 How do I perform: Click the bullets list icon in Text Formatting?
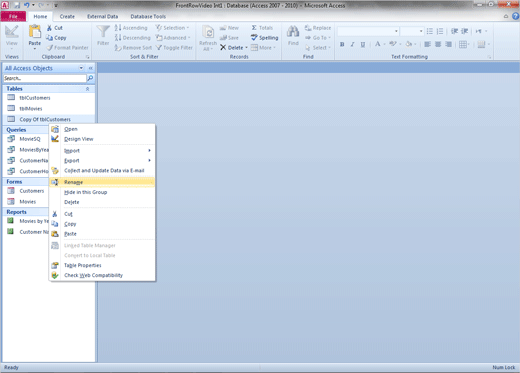pos(430,31)
